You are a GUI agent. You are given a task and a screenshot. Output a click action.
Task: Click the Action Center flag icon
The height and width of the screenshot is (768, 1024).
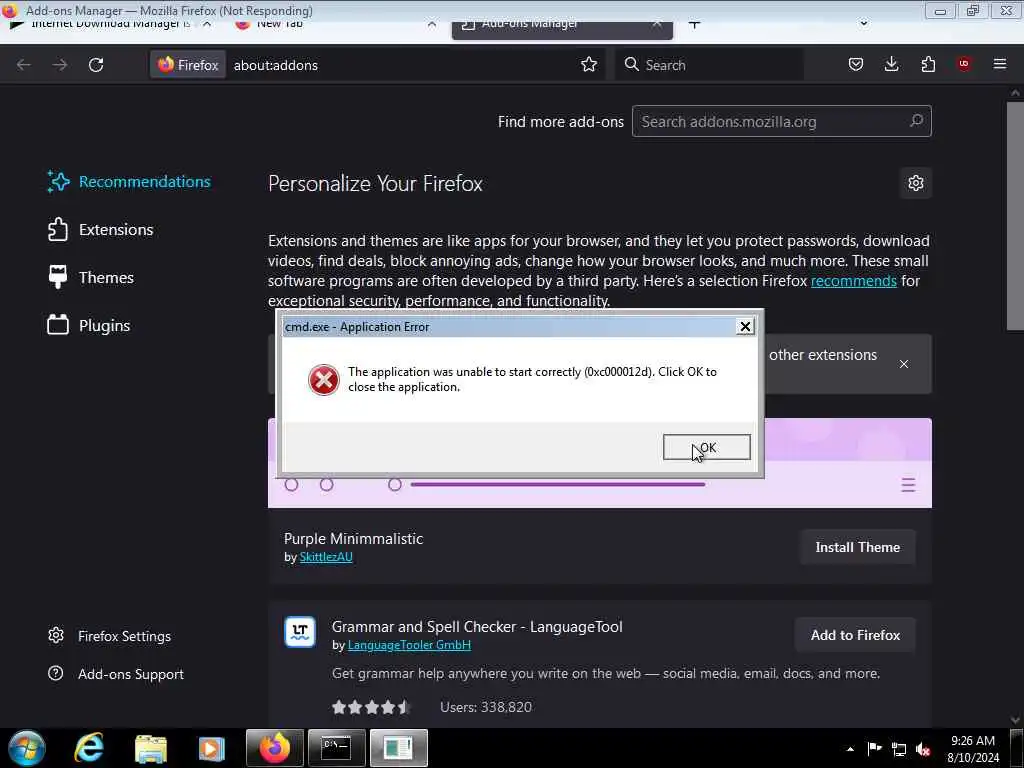click(x=874, y=748)
